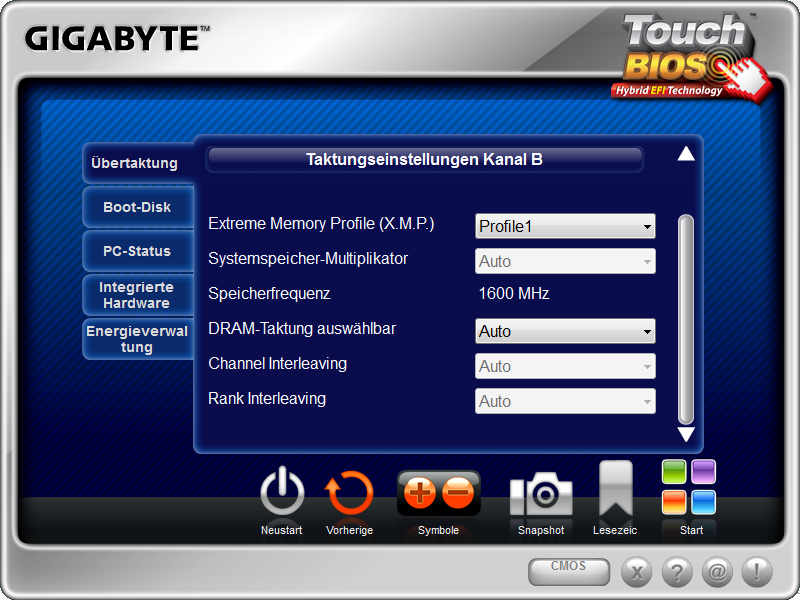
Task: Open the Lesezeichen bookmark icon
Action: pos(616,489)
